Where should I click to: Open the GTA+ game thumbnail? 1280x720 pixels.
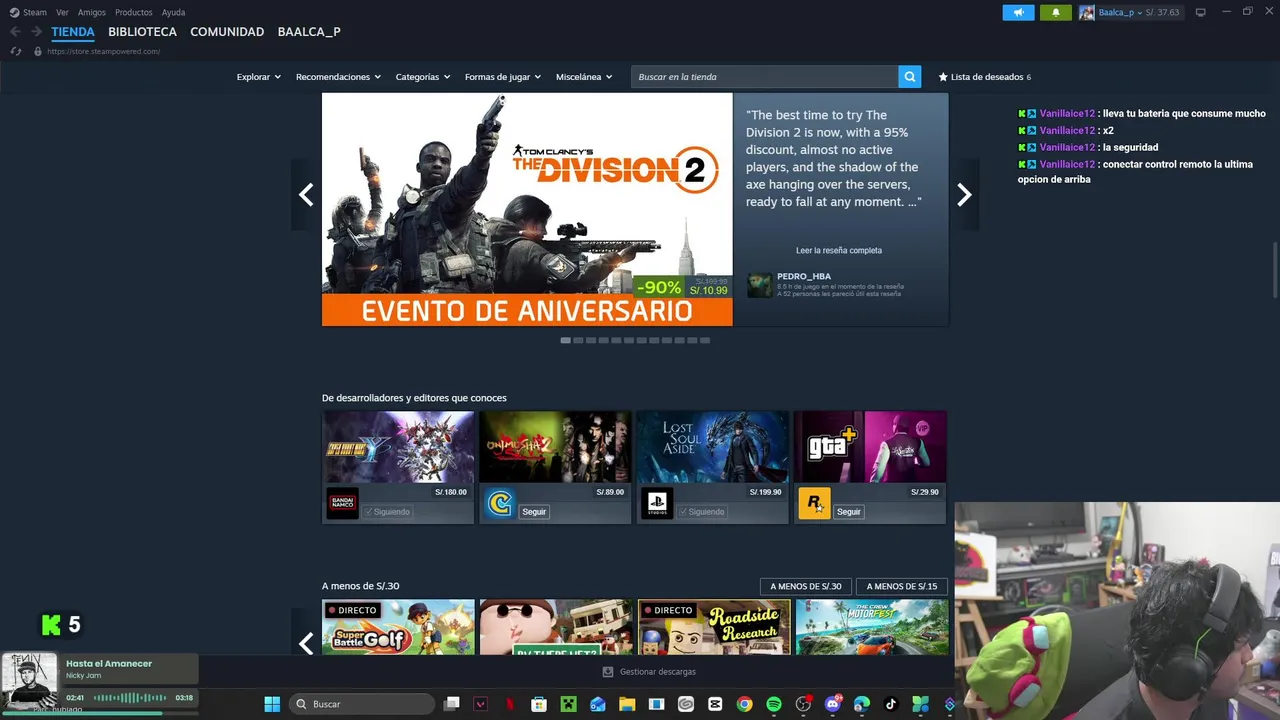[870, 447]
